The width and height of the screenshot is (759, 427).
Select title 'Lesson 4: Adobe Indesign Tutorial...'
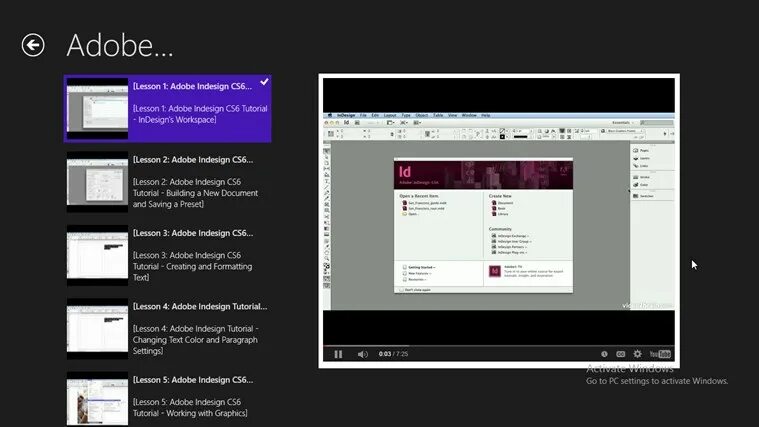coord(200,306)
